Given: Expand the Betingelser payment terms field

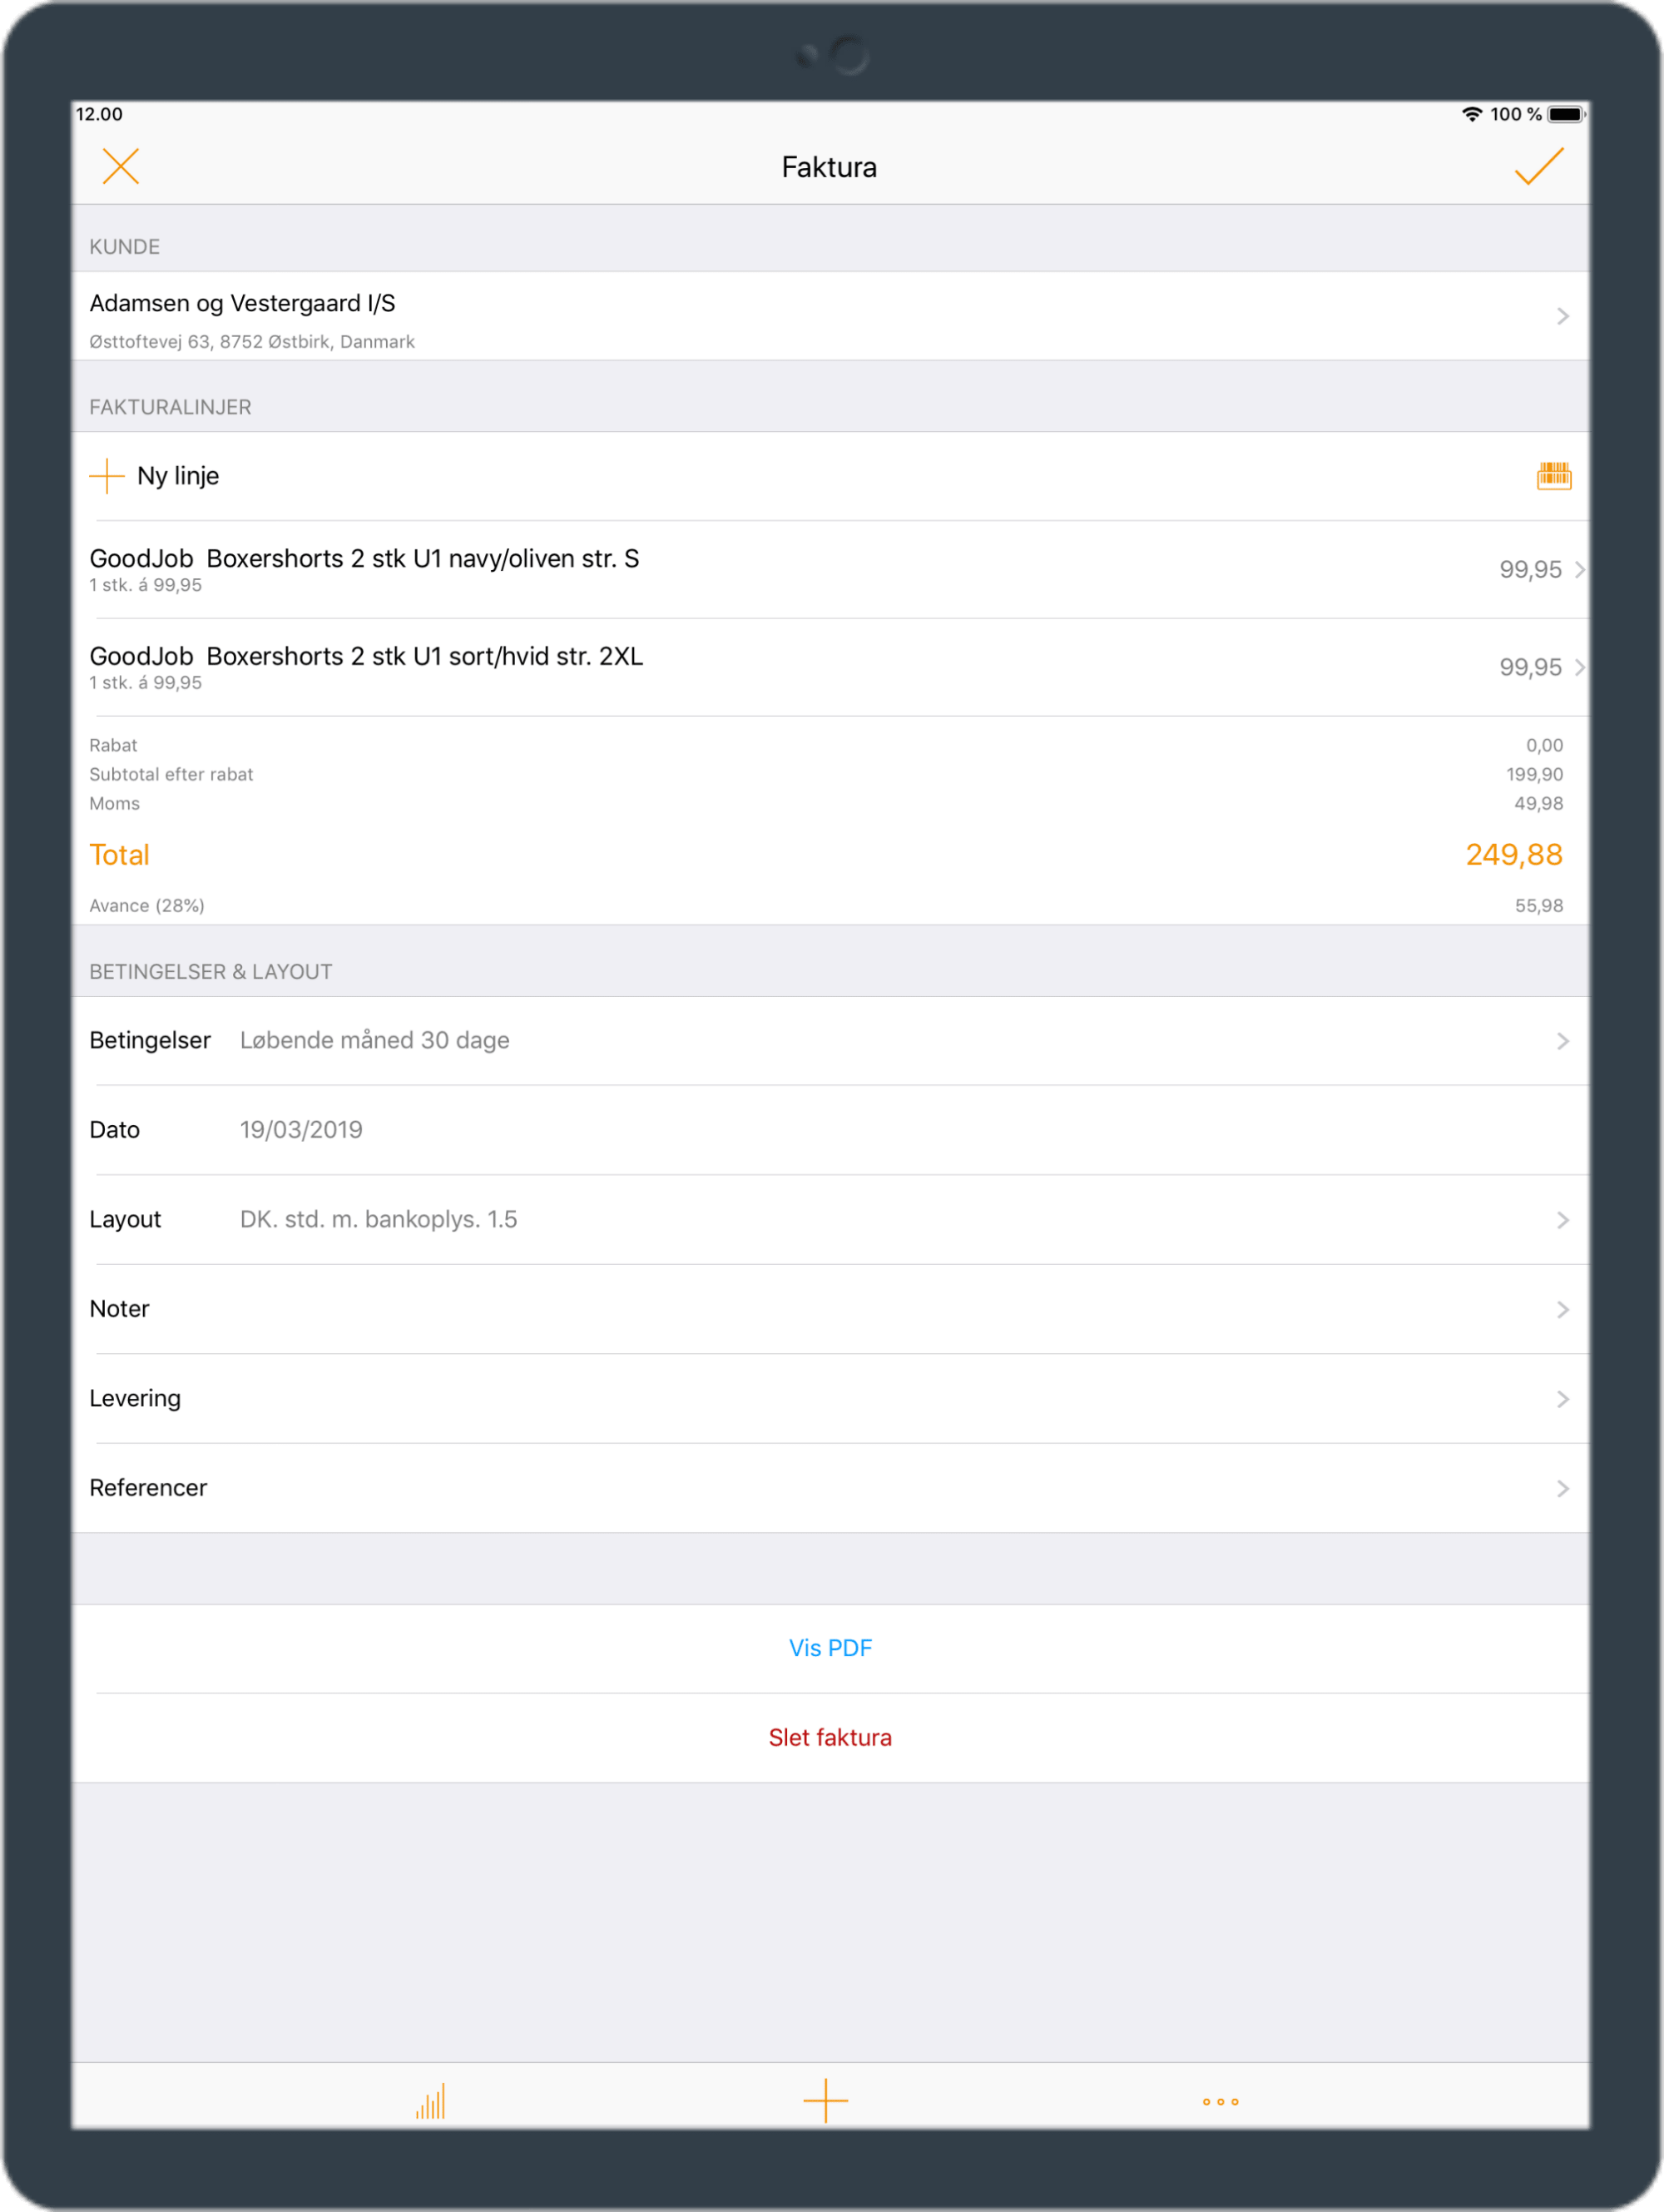Looking at the screenshot, I should point(832,1040).
